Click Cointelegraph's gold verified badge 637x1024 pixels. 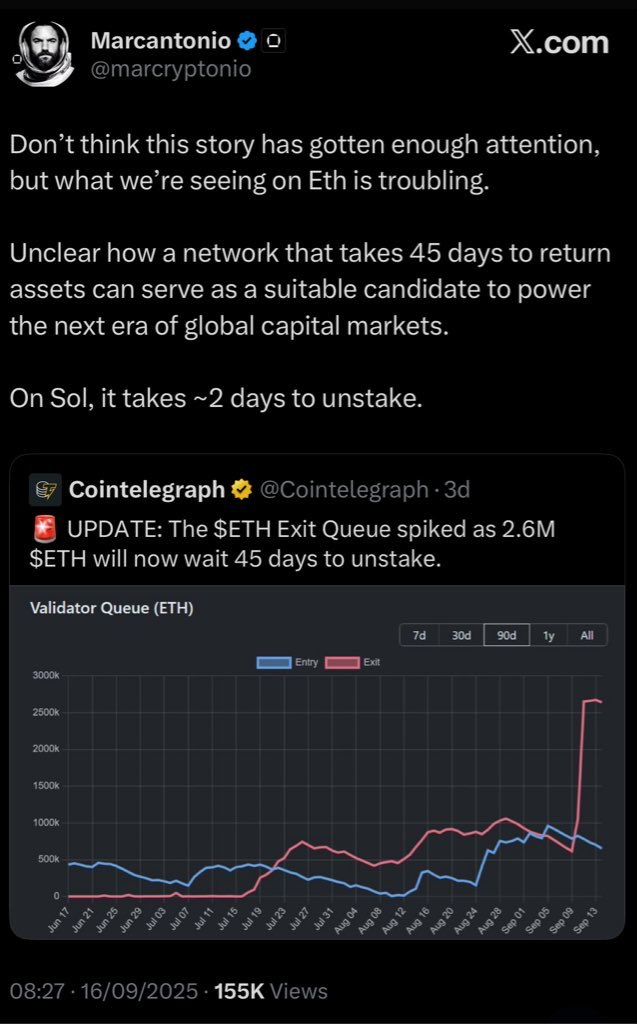[241, 490]
